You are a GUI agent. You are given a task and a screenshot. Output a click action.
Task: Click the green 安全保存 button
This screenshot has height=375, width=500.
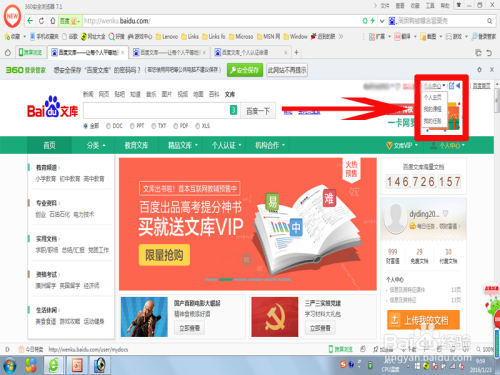[x=245, y=70]
